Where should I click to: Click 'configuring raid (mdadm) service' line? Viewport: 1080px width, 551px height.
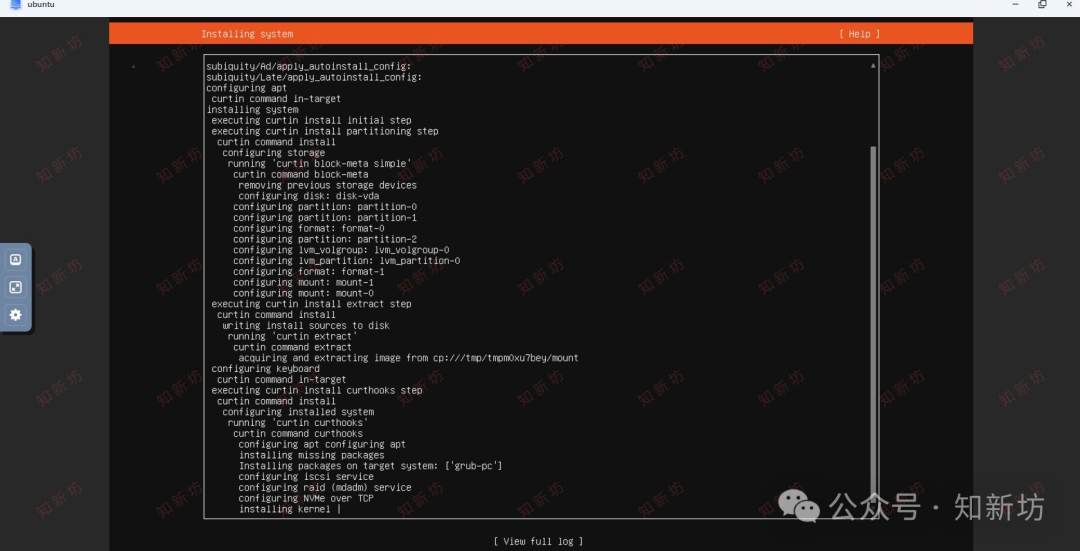pos(325,488)
